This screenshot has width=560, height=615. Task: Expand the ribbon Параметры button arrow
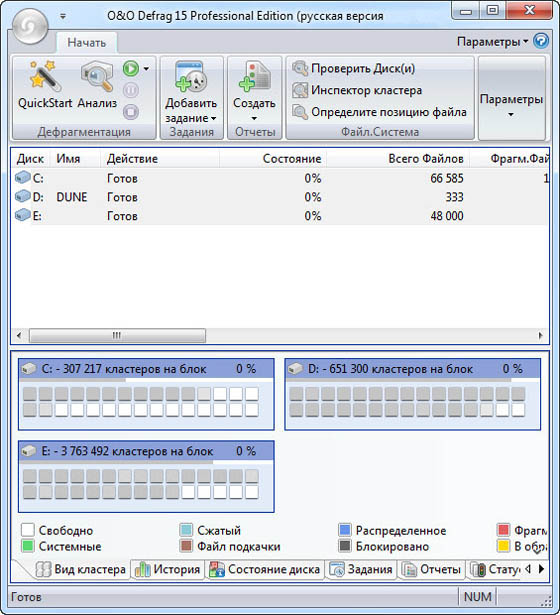tap(511, 115)
